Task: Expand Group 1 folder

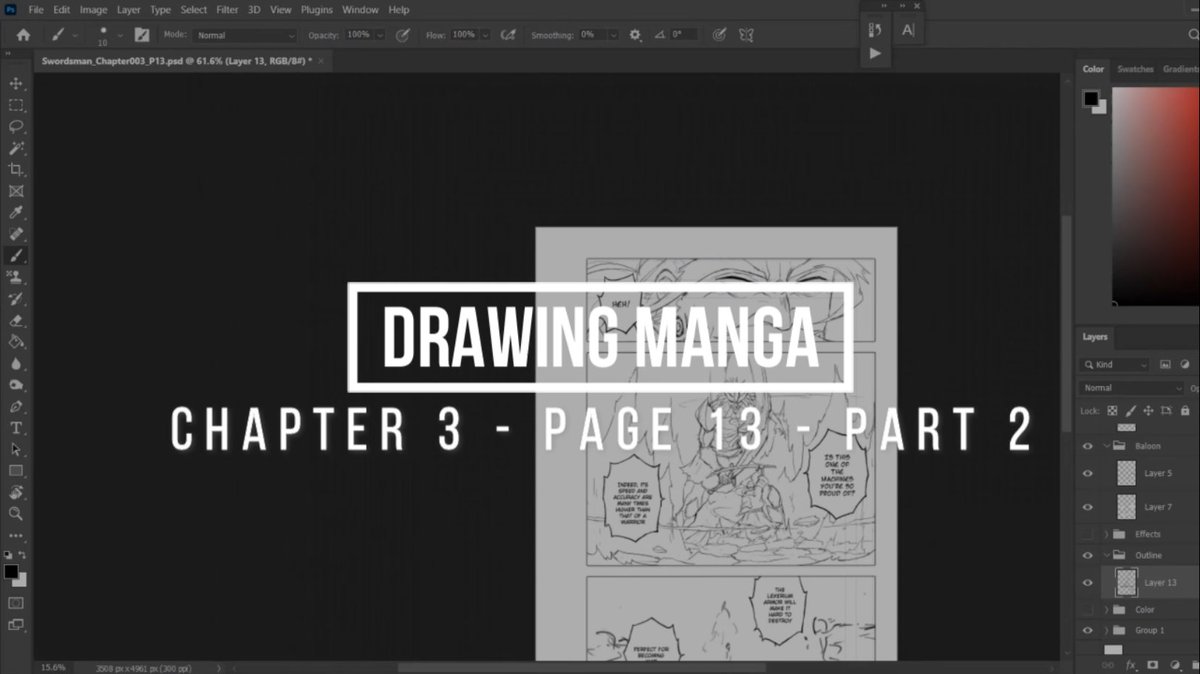Action: [x=1107, y=630]
